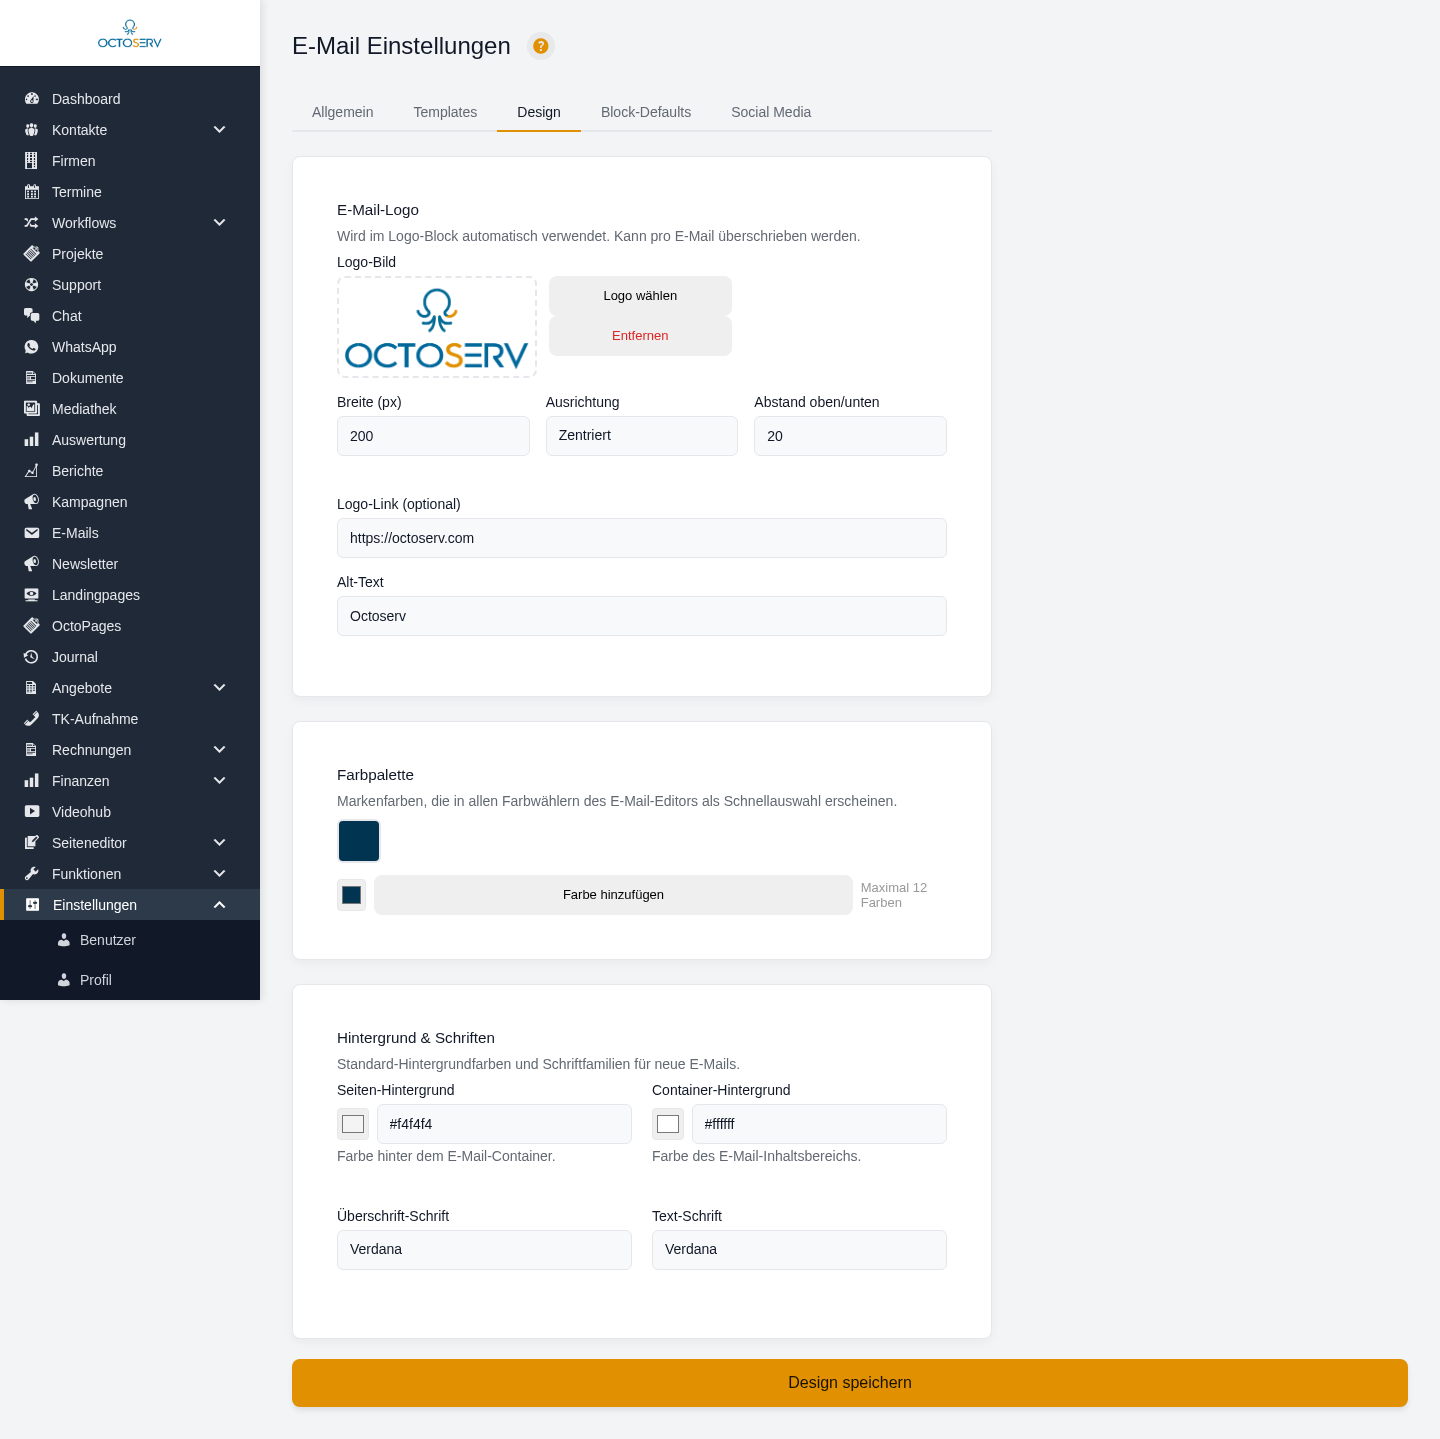The height and width of the screenshot is (1439, 1440).
Task: Click the Videohub play icon
Action: tap(32, 812)
